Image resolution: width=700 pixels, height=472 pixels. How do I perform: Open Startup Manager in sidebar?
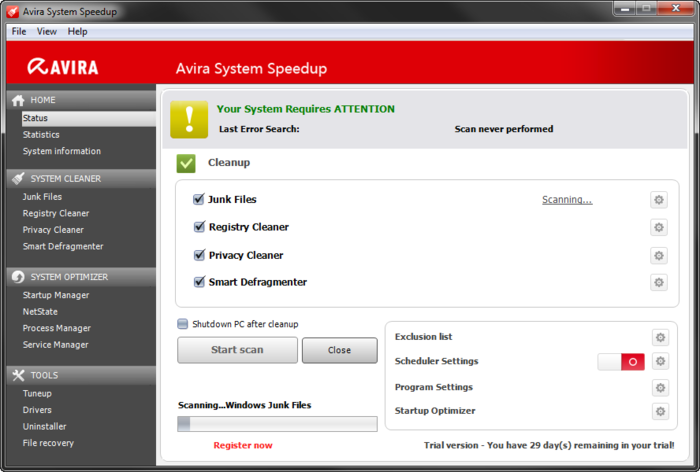point(56,295)
